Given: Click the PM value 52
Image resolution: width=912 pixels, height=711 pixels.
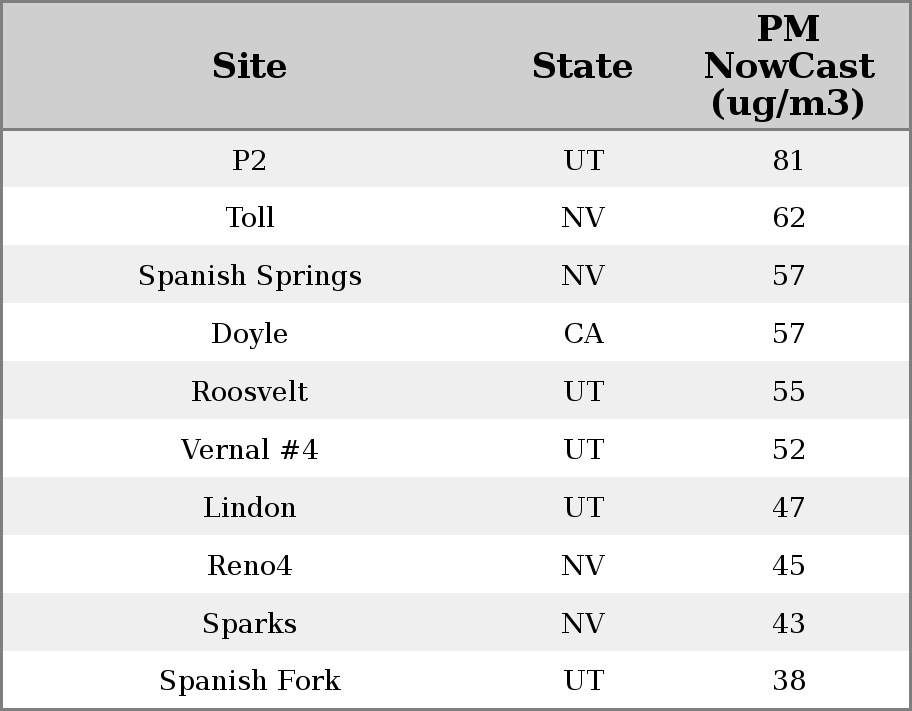Looking at the screenshot, I should tap(789, 450).
